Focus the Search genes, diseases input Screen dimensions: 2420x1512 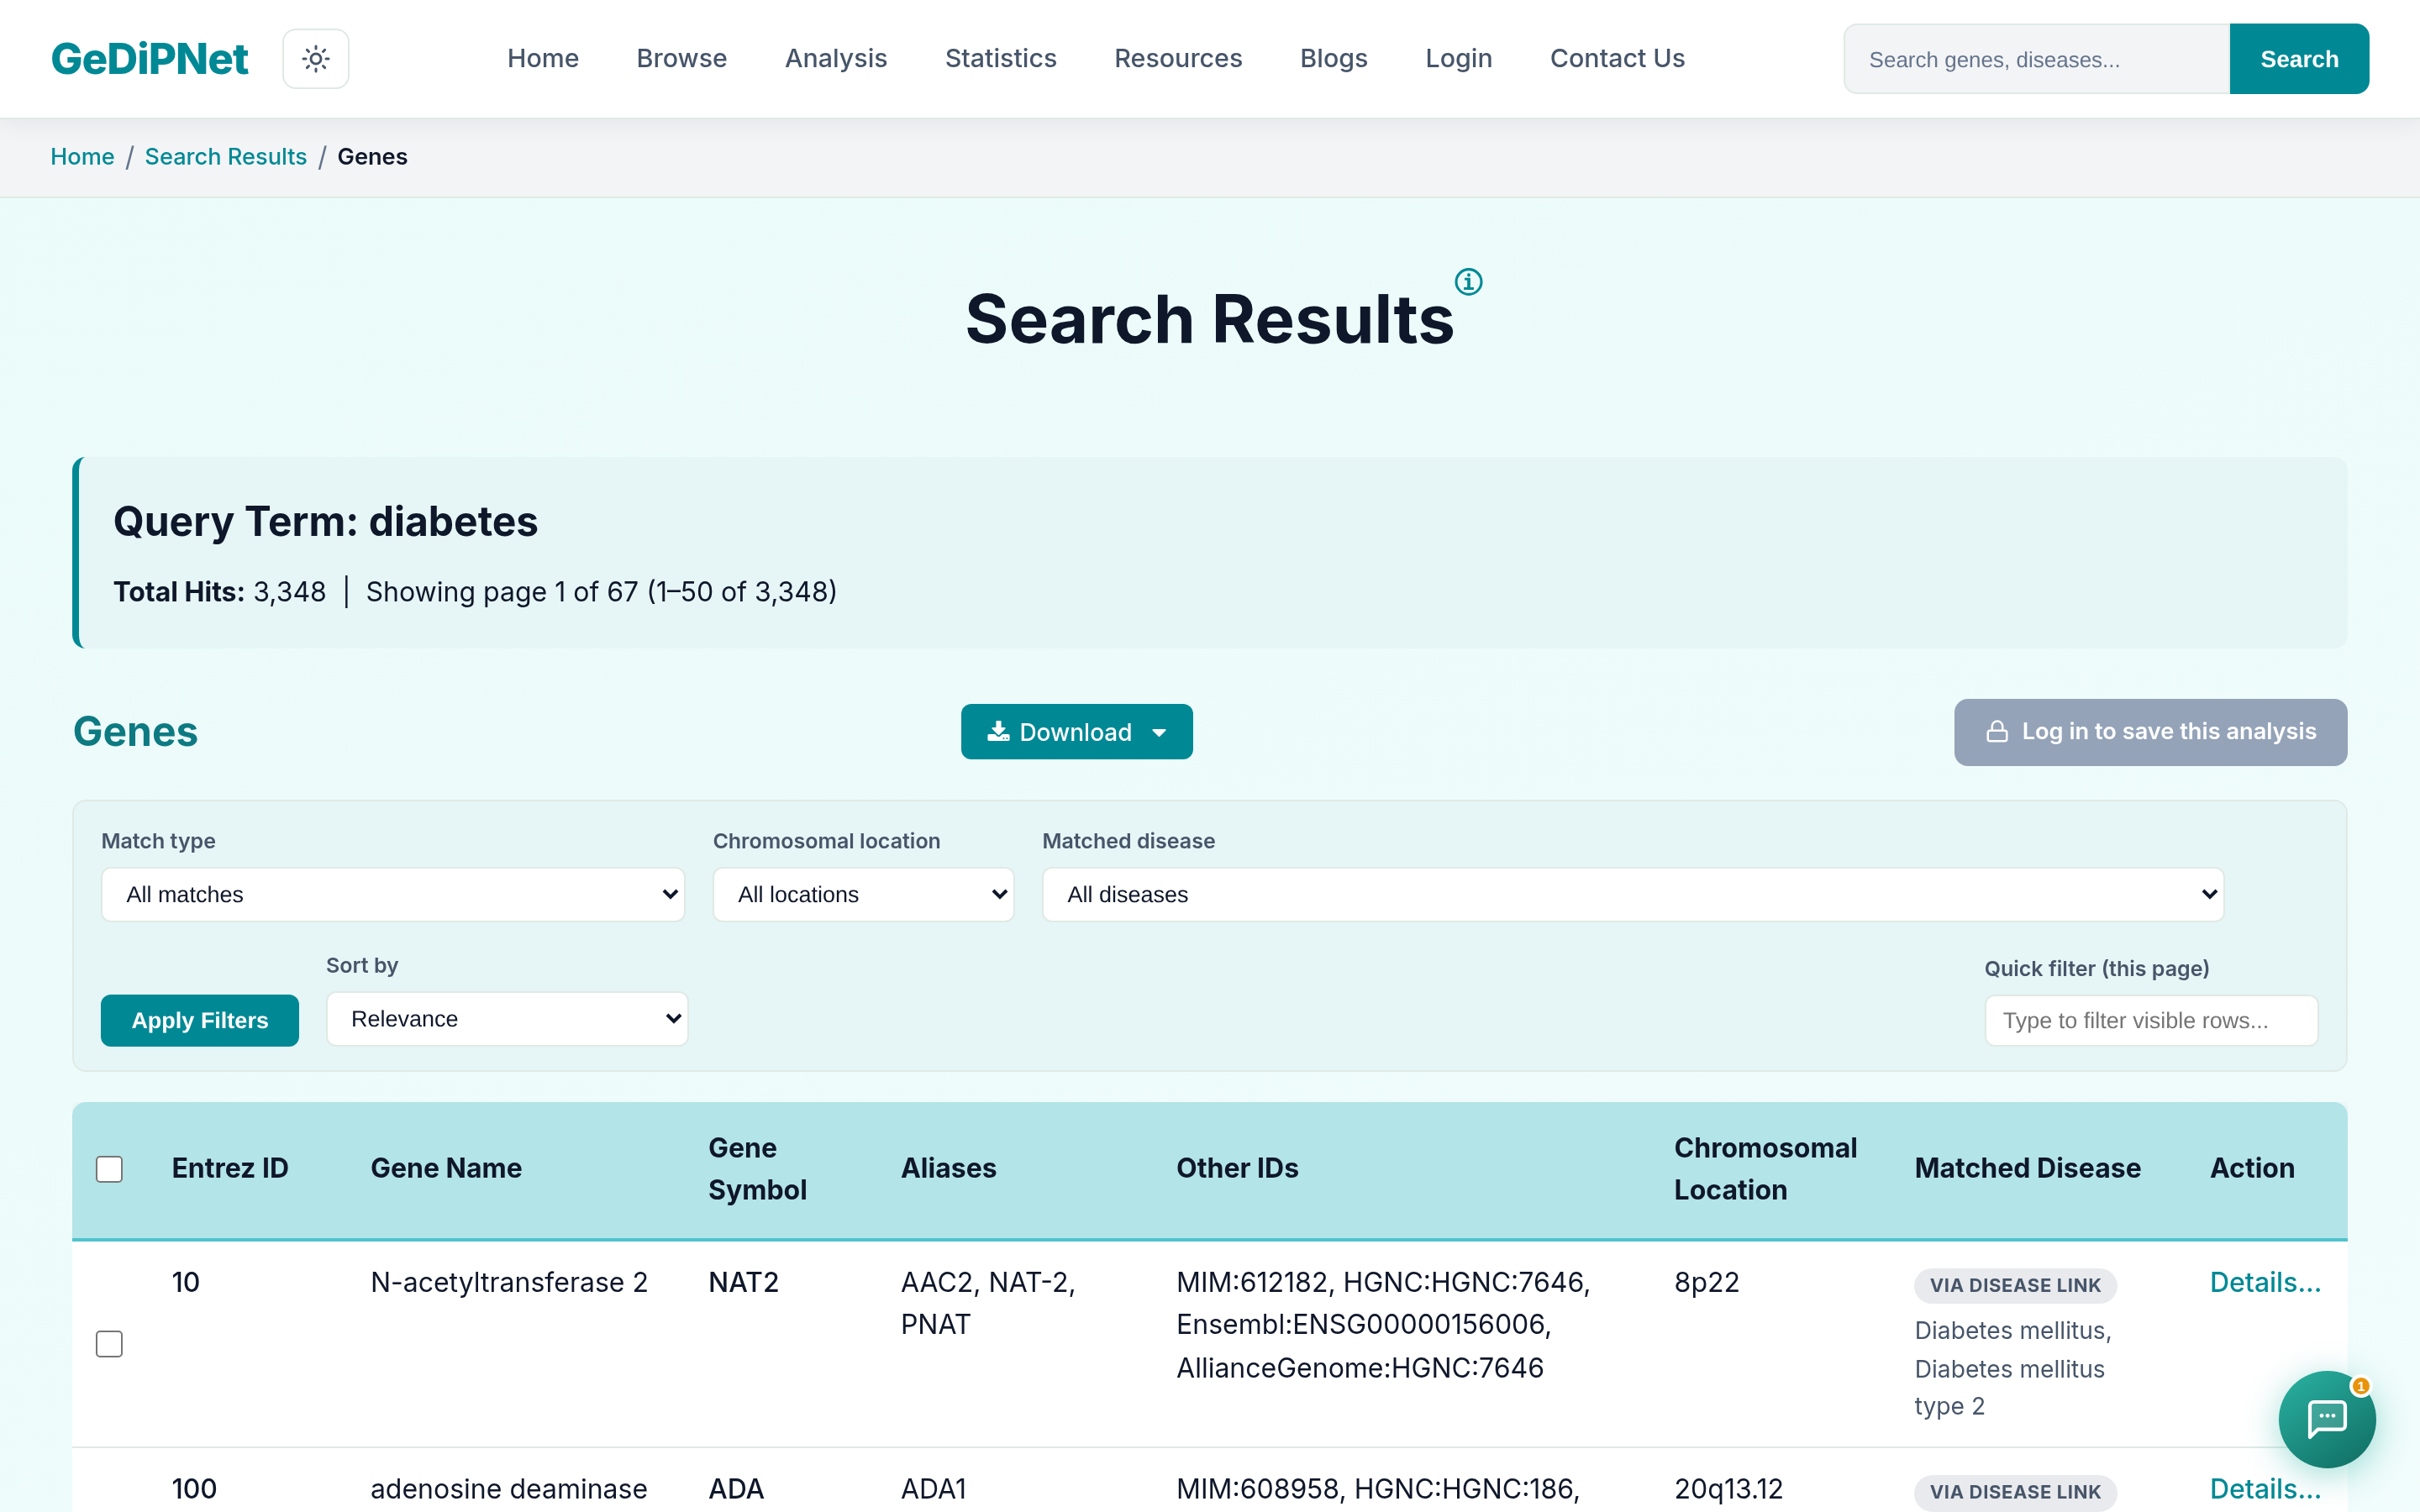pos(2037,59)
